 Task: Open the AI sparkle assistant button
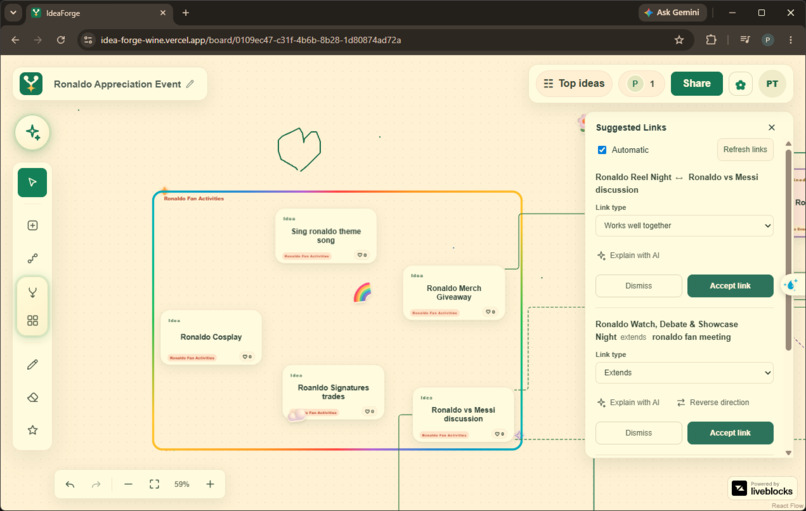(32, 132)
